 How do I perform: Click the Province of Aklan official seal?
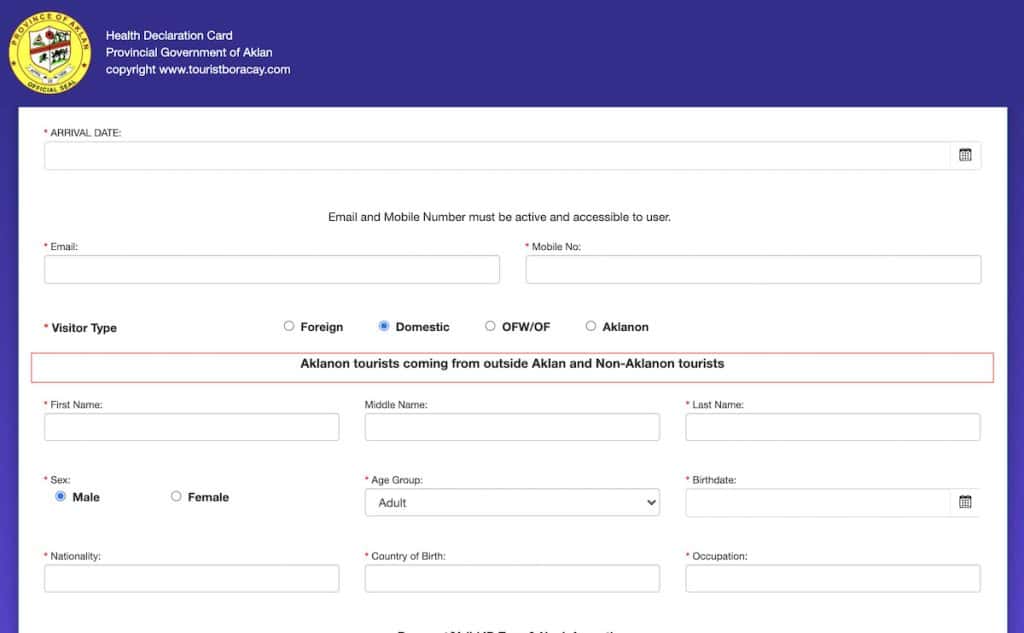point(50,52)
